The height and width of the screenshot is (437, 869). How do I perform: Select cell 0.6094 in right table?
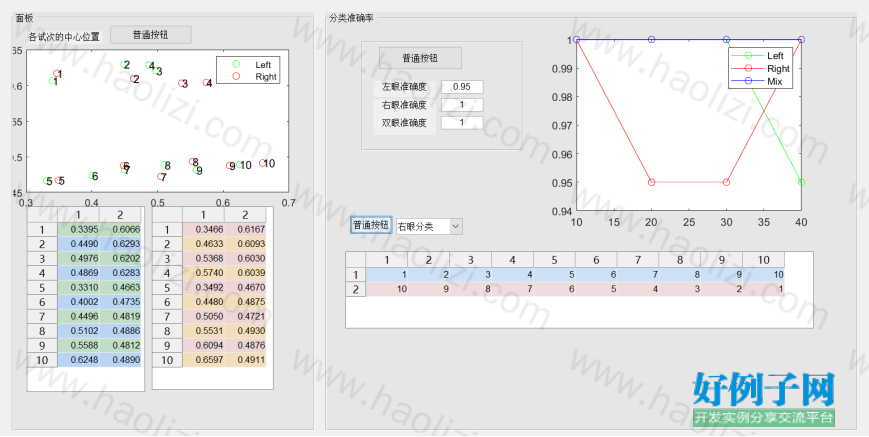click(203, 345)
